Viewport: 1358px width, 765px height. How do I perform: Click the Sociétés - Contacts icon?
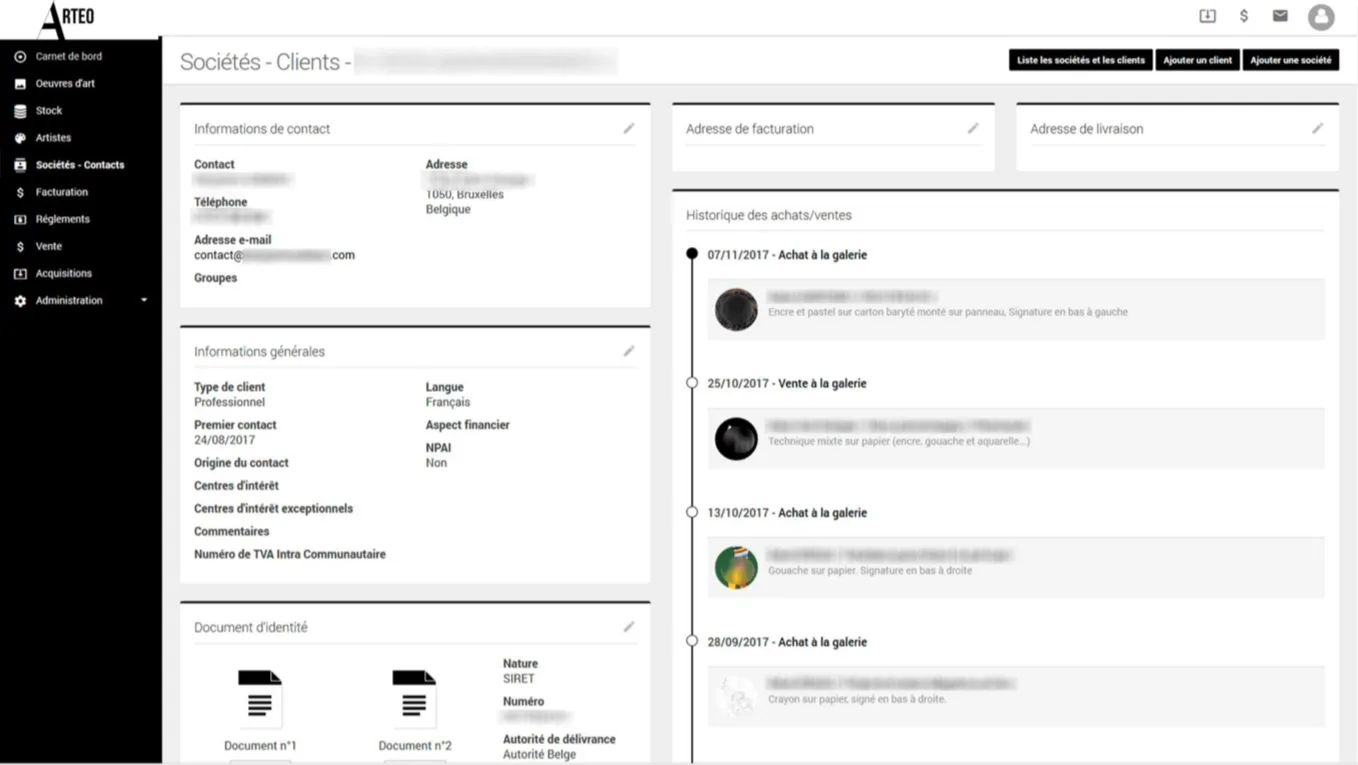point(20,165)
